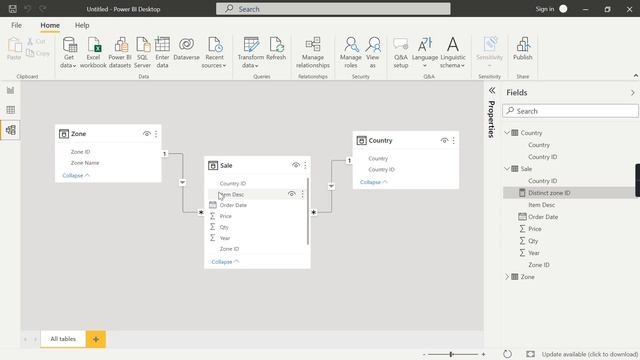Expand the Properties pane
640x360 pixels.
(492, 90)
